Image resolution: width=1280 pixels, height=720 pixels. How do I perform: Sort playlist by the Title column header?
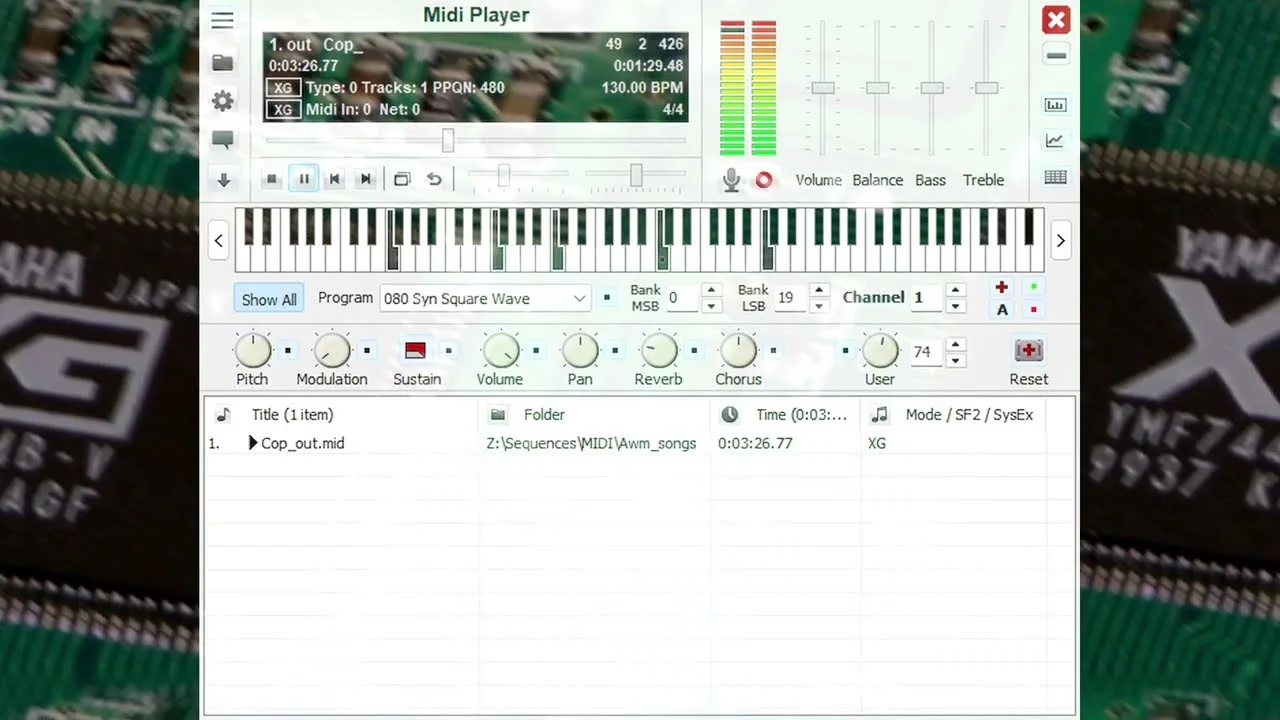(292, 415)
